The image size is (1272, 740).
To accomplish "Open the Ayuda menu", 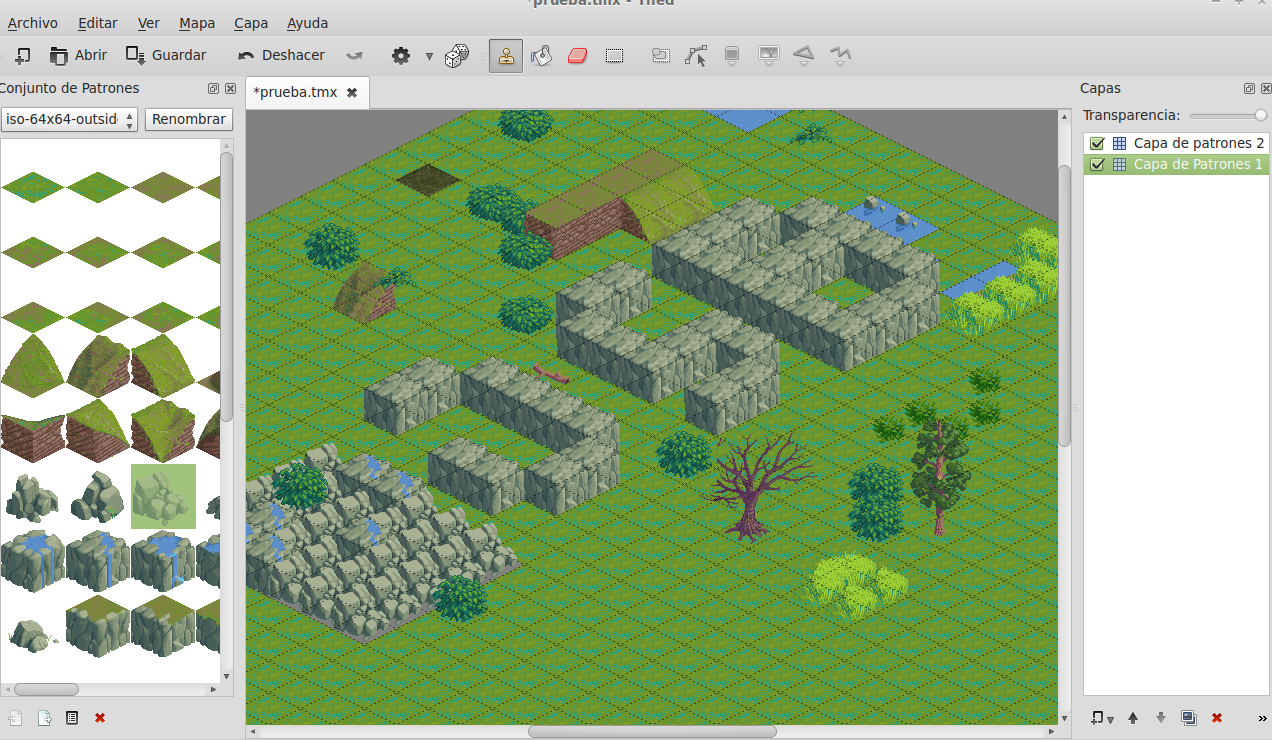I will tap(307, 23).
